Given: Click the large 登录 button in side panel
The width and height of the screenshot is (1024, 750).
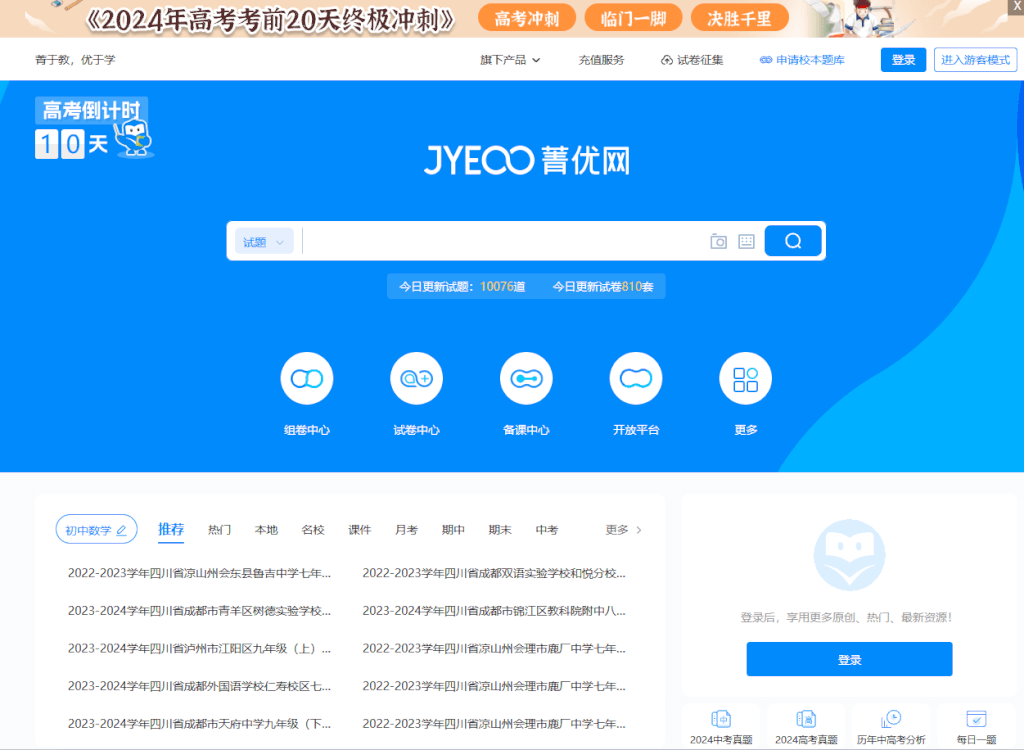Looking at the screenshot, I should (x=849, y=659).
